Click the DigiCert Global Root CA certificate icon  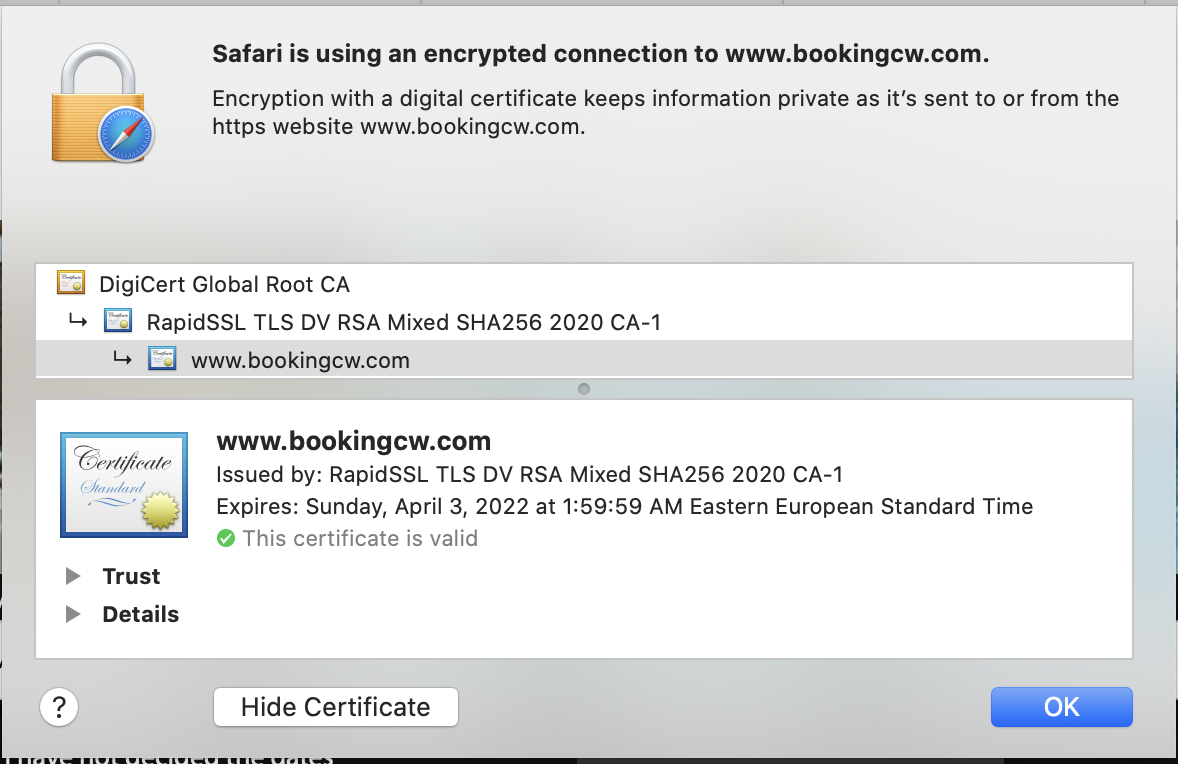pos(71,282)
